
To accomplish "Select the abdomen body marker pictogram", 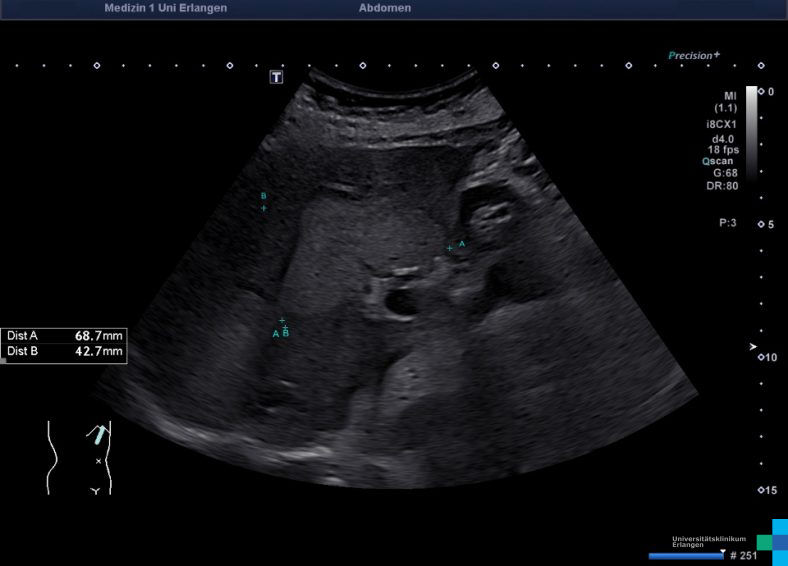I will pos(79,457).
